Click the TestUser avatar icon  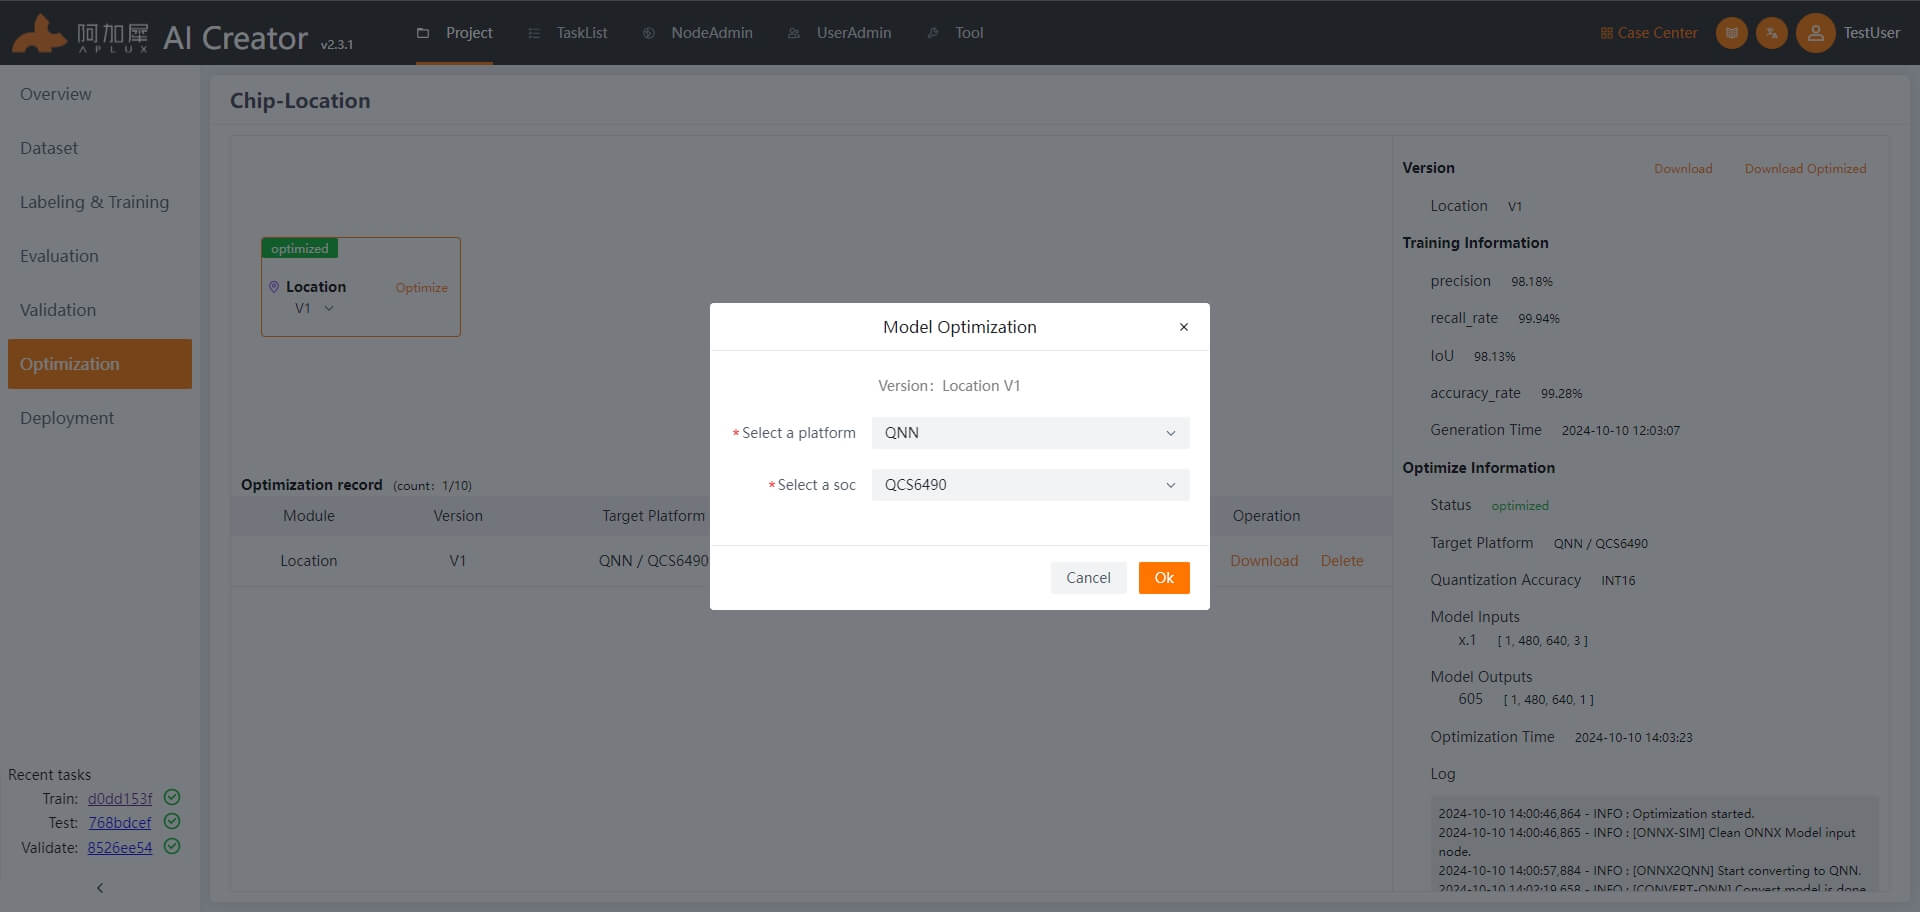(1815, 33)
